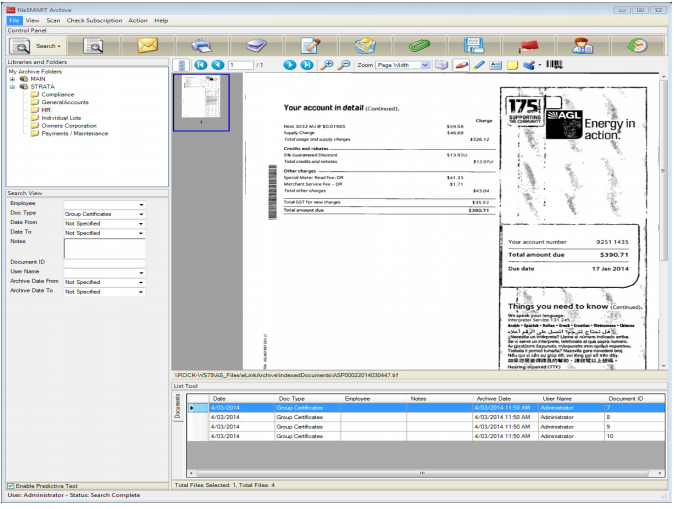Open the Zoom Page Width dropdown
Viewport: 674px width, 509px height.
[x=425, y=64]
